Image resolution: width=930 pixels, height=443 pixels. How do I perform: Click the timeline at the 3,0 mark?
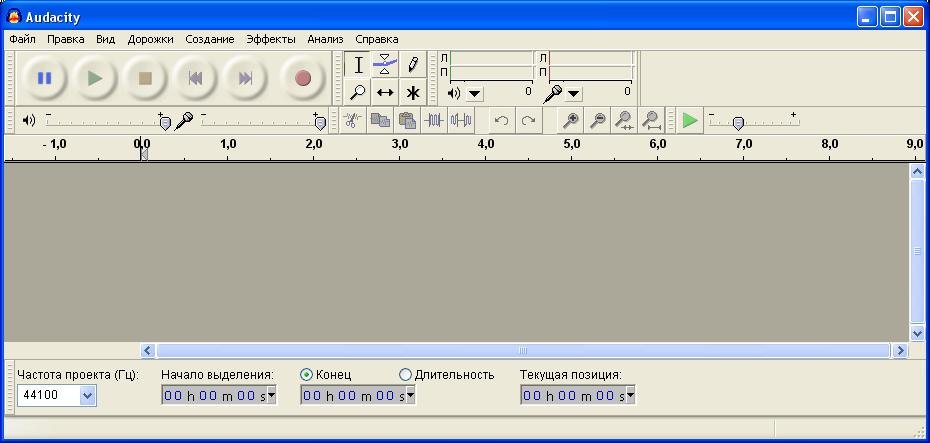(400, 144)
